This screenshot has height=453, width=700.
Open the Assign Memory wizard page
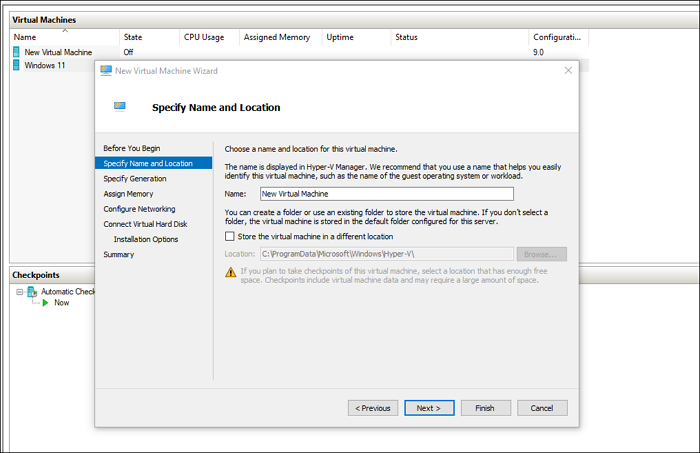128,194
